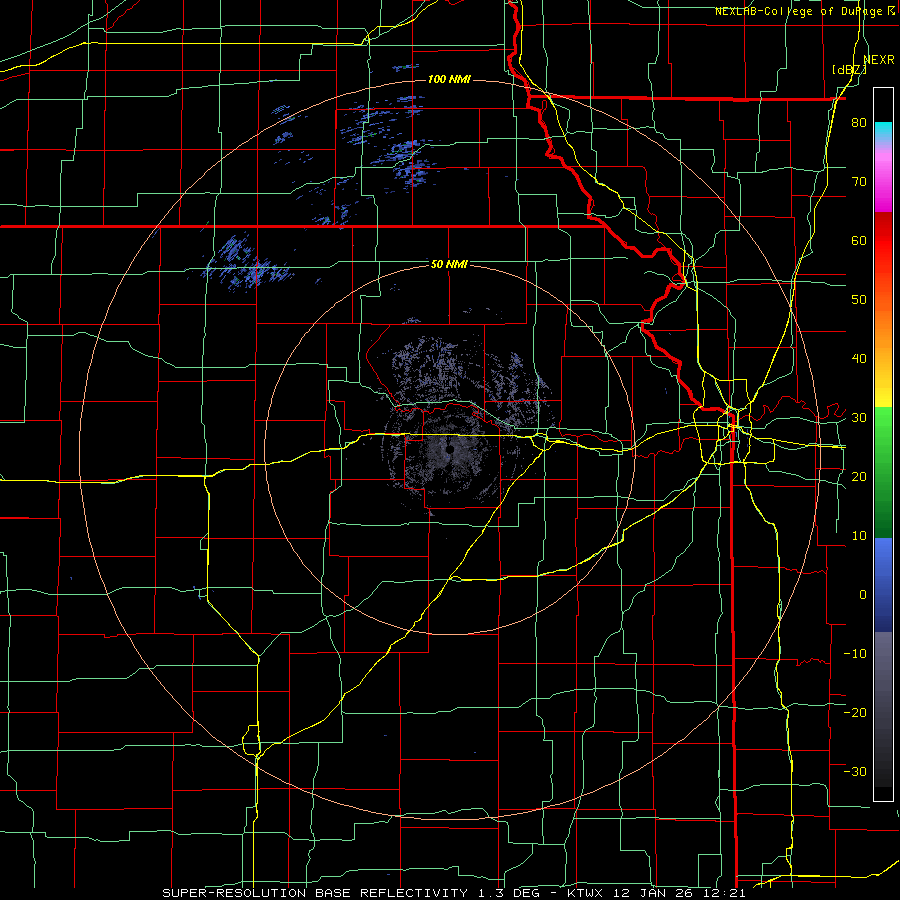Image resolution: width=900 pixels, height=900 pixels.
Task: Click the 50 NMI range ring label
Action: (x=449, y=264)
